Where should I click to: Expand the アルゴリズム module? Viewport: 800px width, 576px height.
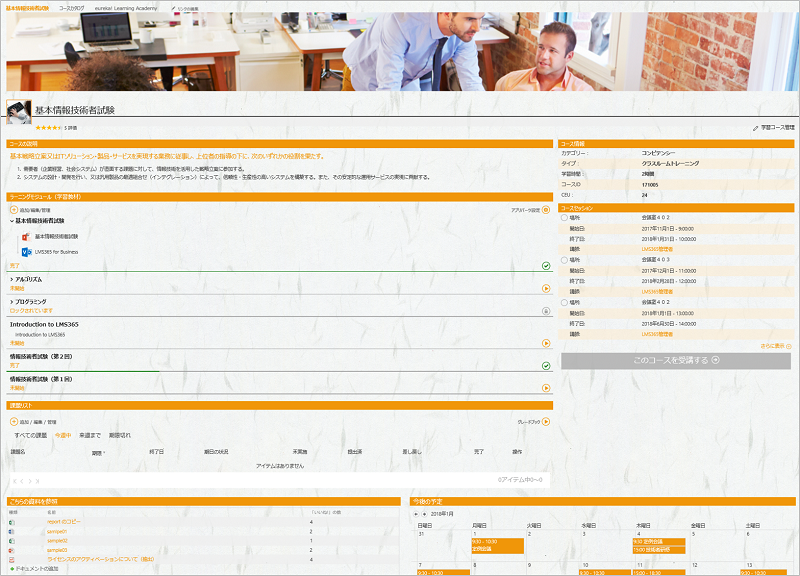tap(12, 280)
